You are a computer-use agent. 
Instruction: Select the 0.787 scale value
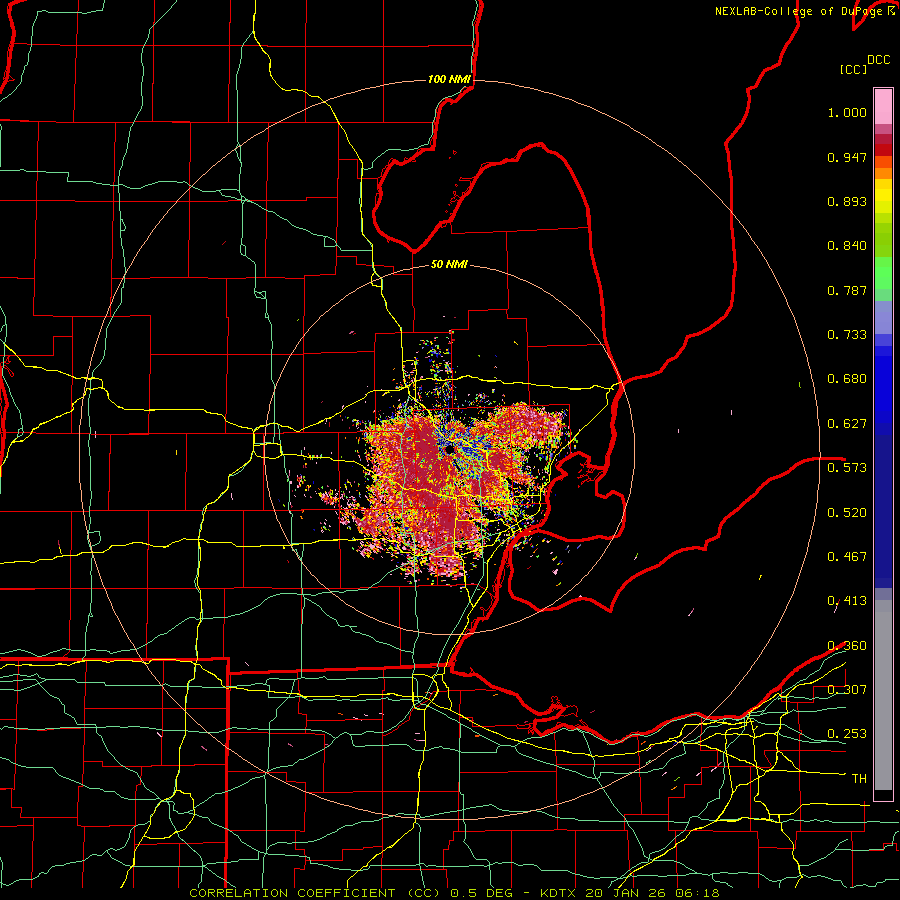847,290
